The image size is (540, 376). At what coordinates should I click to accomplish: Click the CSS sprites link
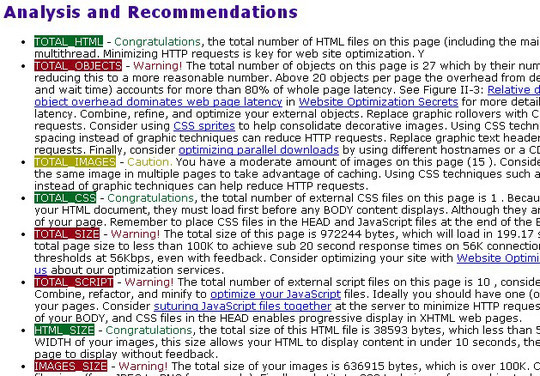coord(204,126)
